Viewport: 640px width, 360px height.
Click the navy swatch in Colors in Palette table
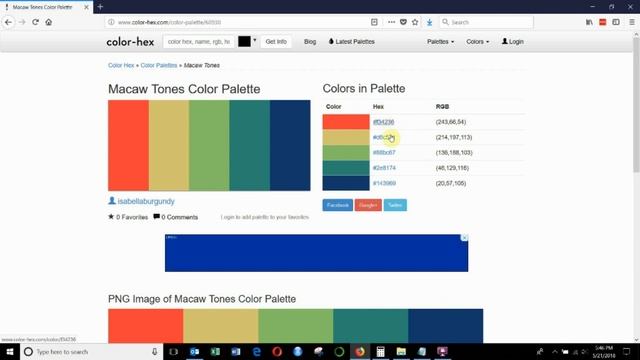click(x=346, y=183)
